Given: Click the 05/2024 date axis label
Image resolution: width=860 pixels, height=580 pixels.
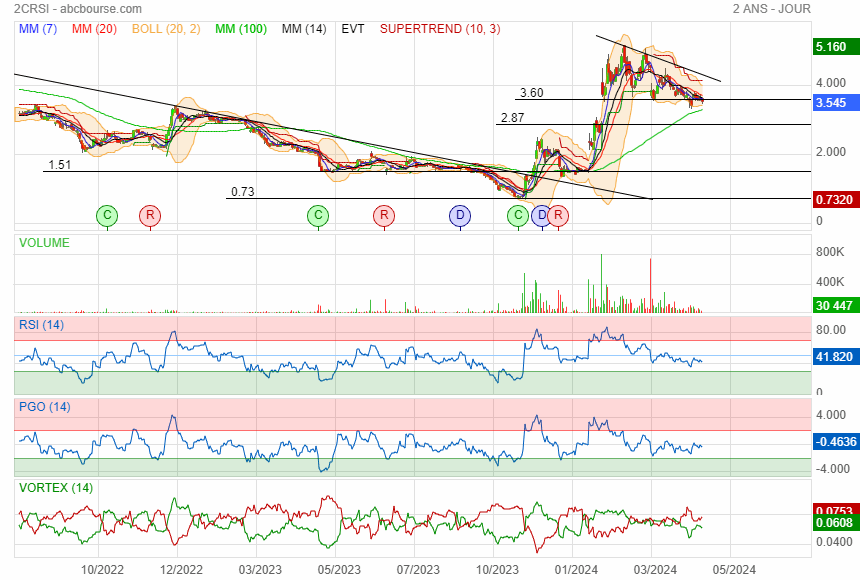Looking at the screenshot, I should pos(734,570).
